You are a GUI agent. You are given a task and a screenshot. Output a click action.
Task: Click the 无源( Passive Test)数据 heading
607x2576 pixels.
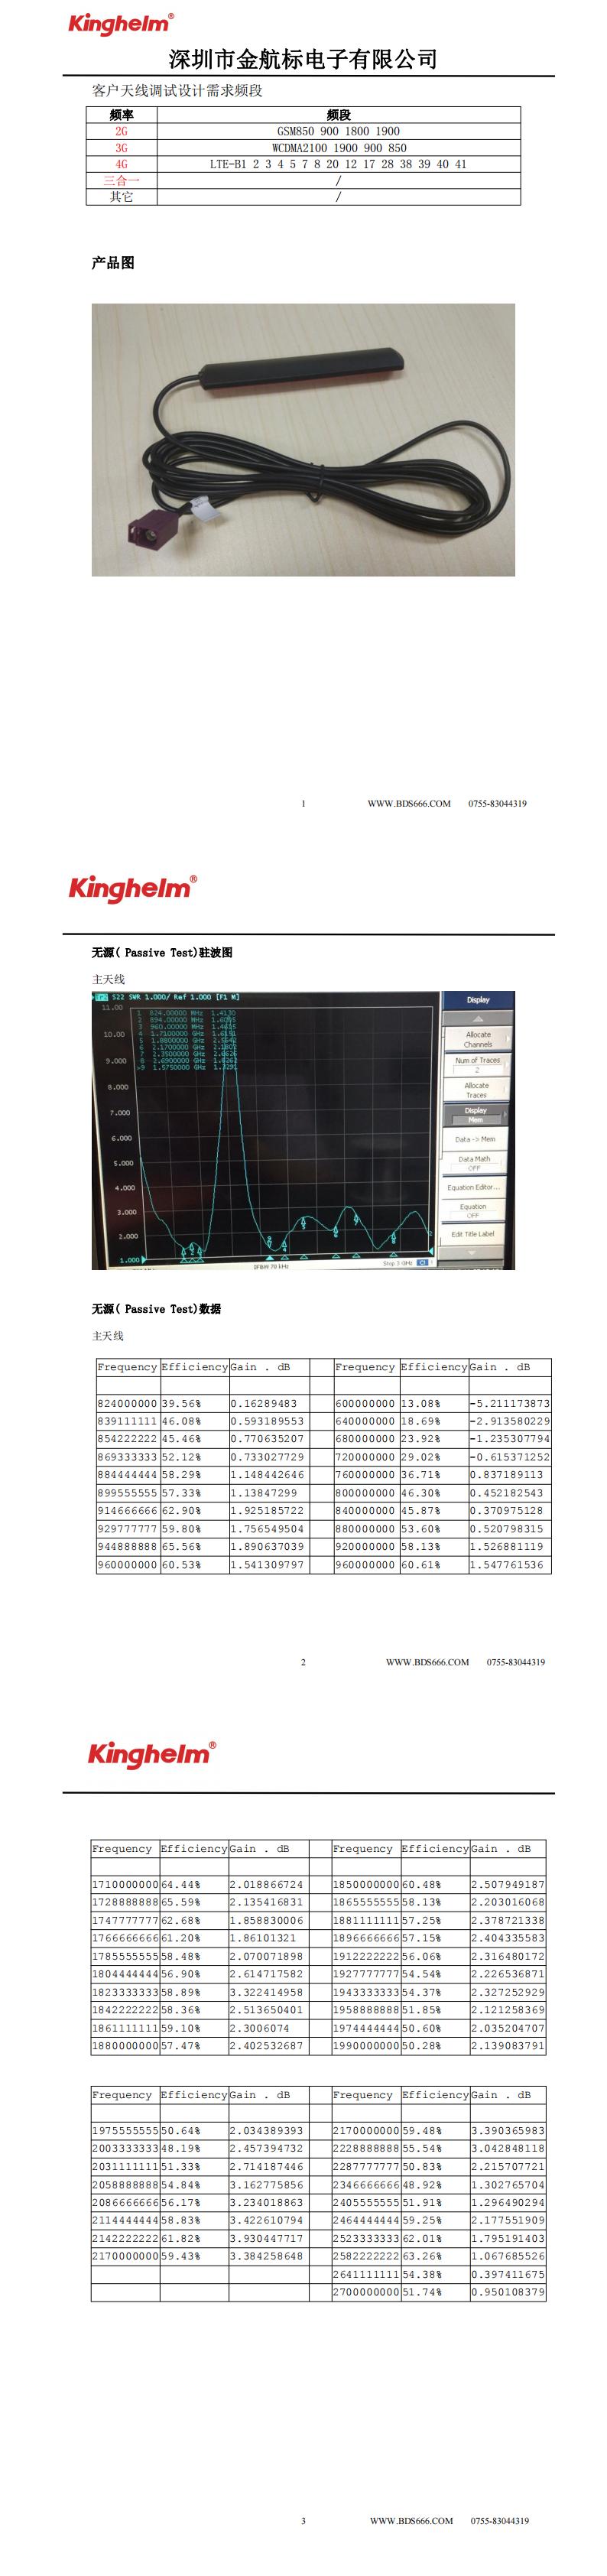click(x=156, y=1308)
